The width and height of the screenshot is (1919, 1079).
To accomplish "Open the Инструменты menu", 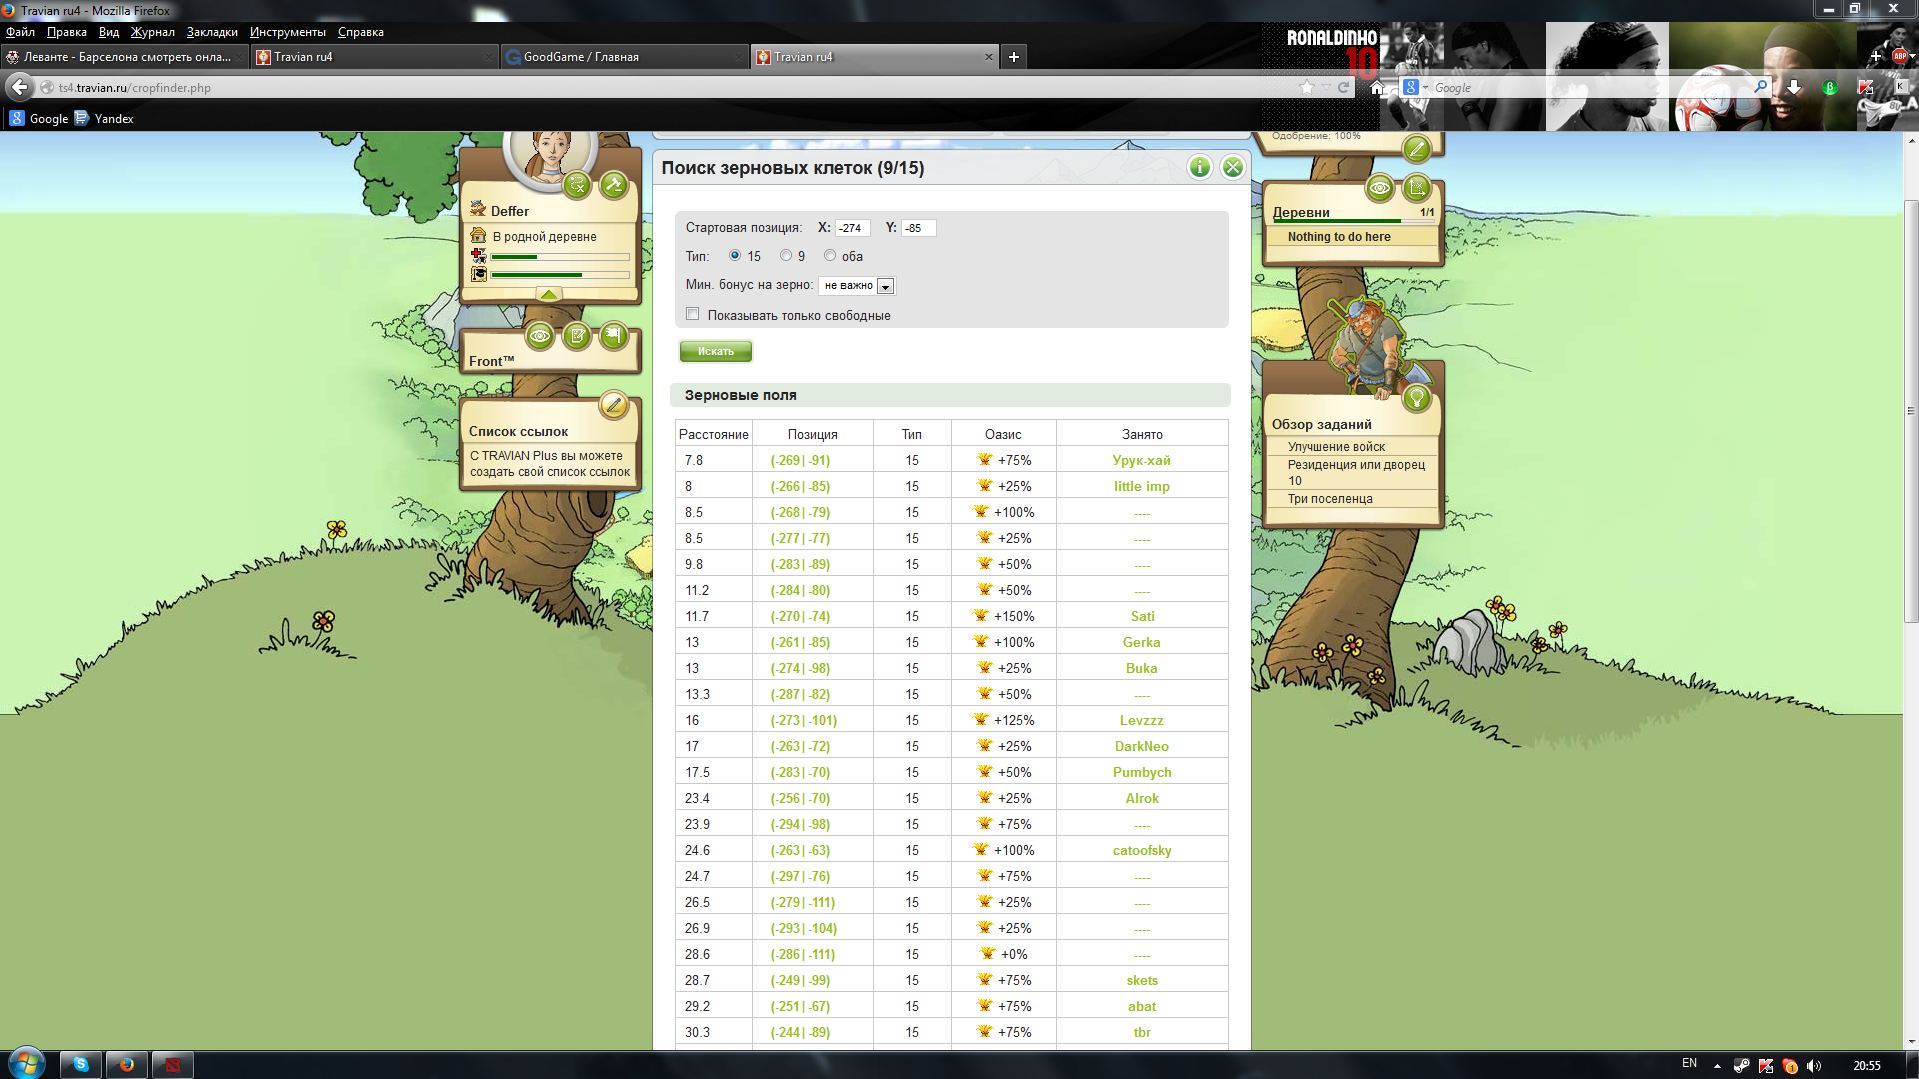I will [x=287, y=32].
